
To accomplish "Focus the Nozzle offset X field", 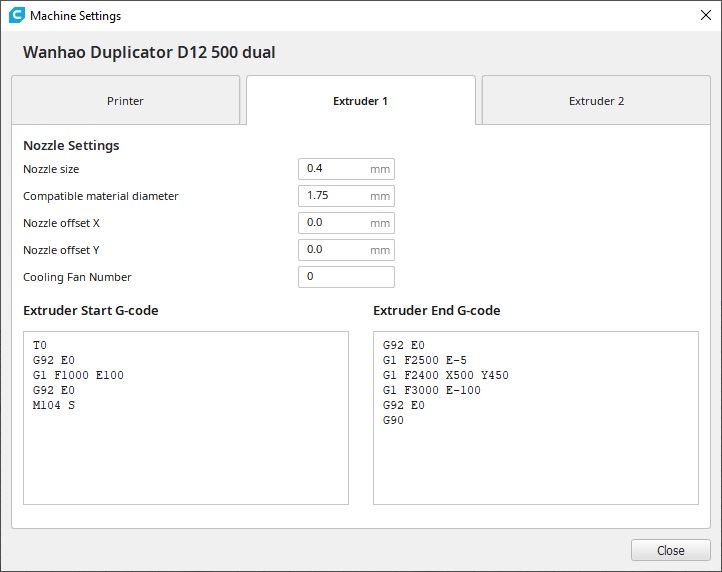I will point(346,223).
